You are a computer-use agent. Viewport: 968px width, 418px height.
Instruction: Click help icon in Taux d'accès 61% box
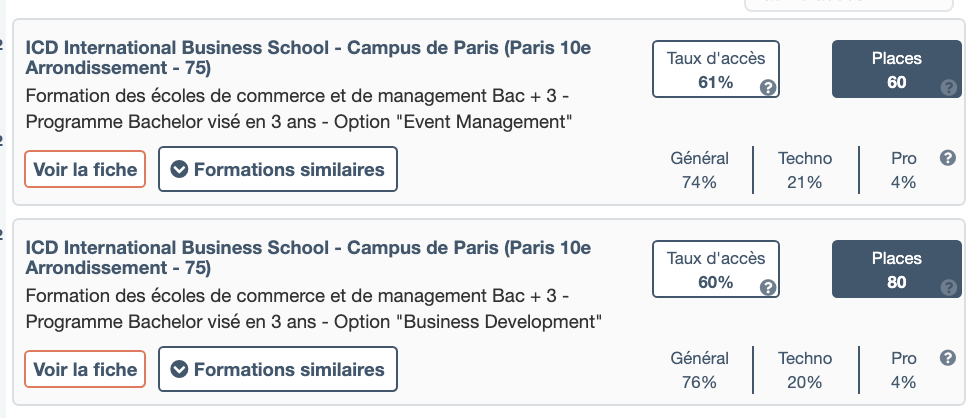(767, 87)
